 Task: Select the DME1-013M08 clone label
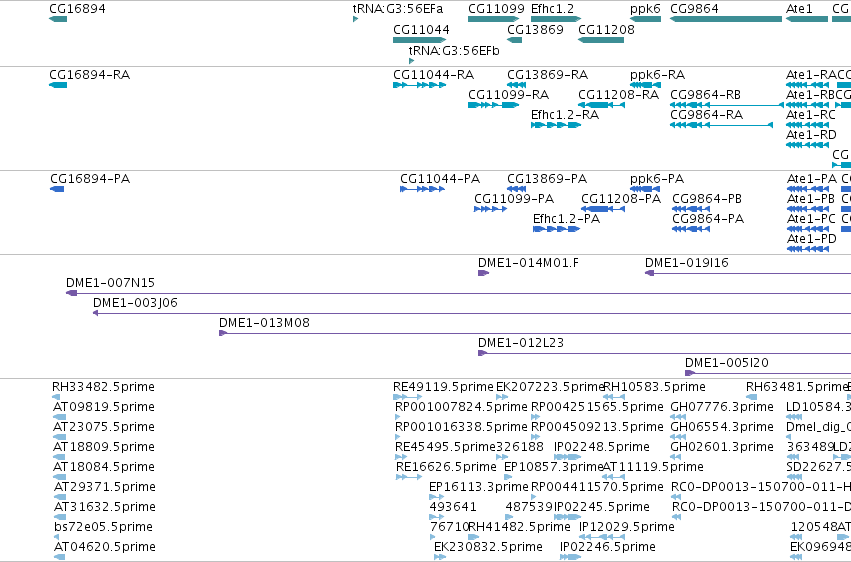264,323
